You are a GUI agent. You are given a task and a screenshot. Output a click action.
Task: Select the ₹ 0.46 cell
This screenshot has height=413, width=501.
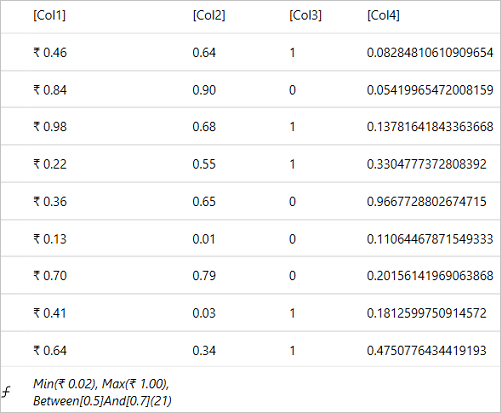[50, 53]
